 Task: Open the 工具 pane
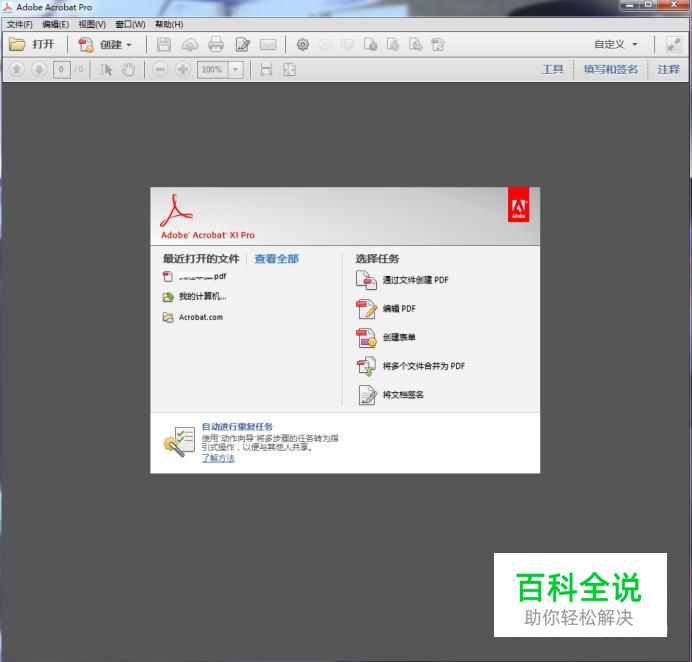553,69
